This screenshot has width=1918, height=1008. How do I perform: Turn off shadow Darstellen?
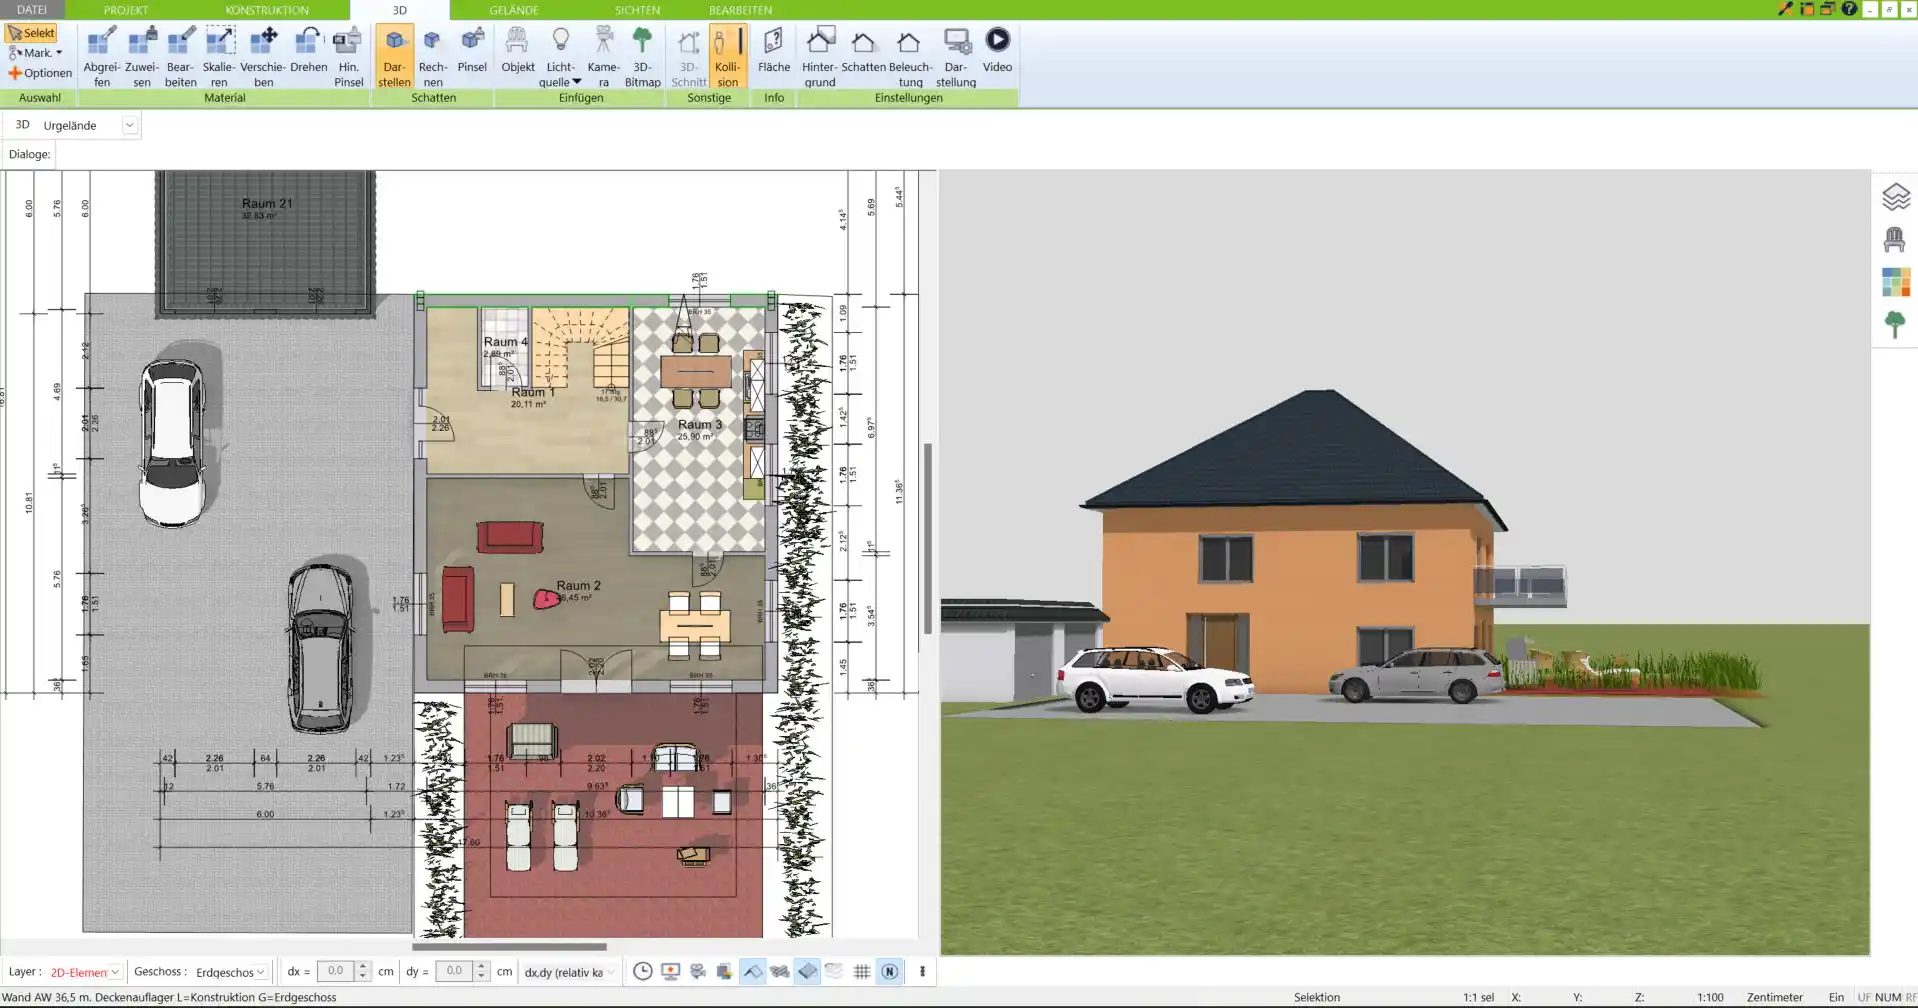pos(394,58)
